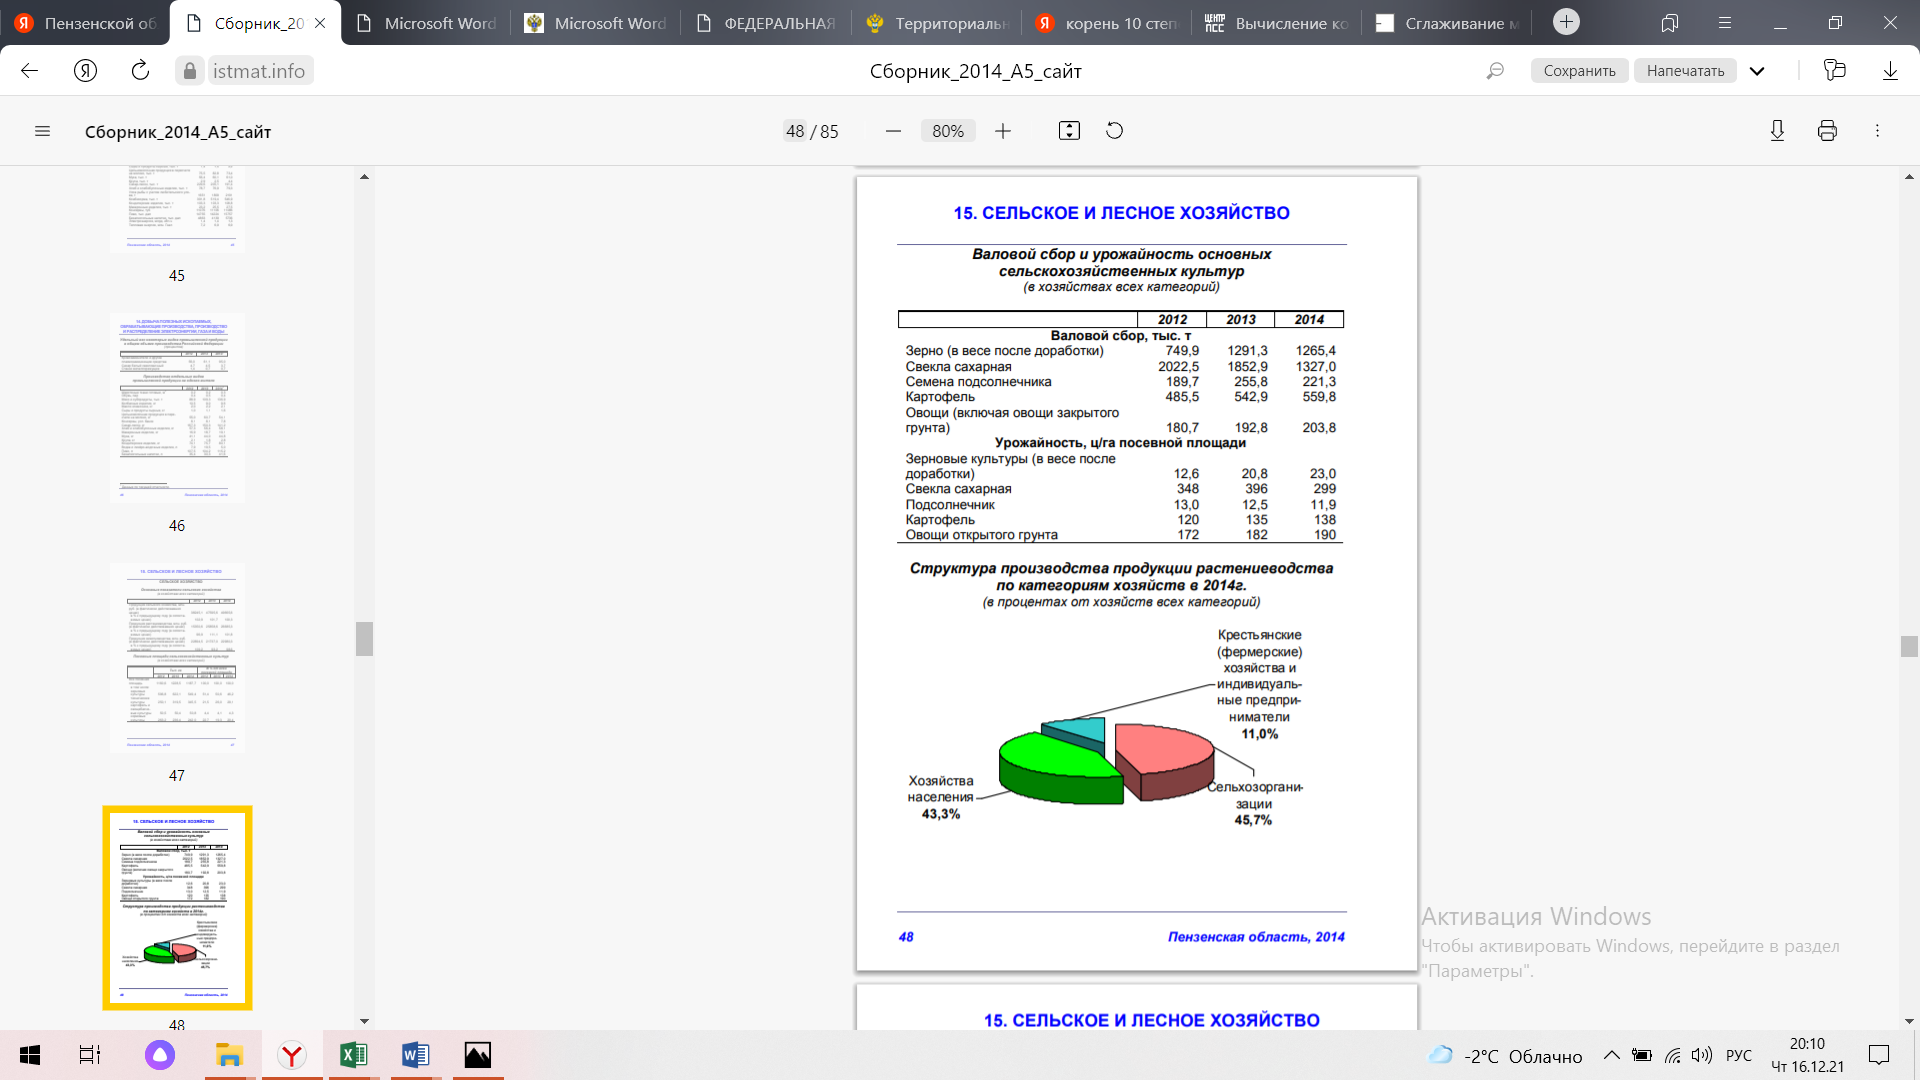Switch to the Территориальн tab
Image resolution: width=1920 pixels, height=1080 pixels.
click(x=937, y=23)
